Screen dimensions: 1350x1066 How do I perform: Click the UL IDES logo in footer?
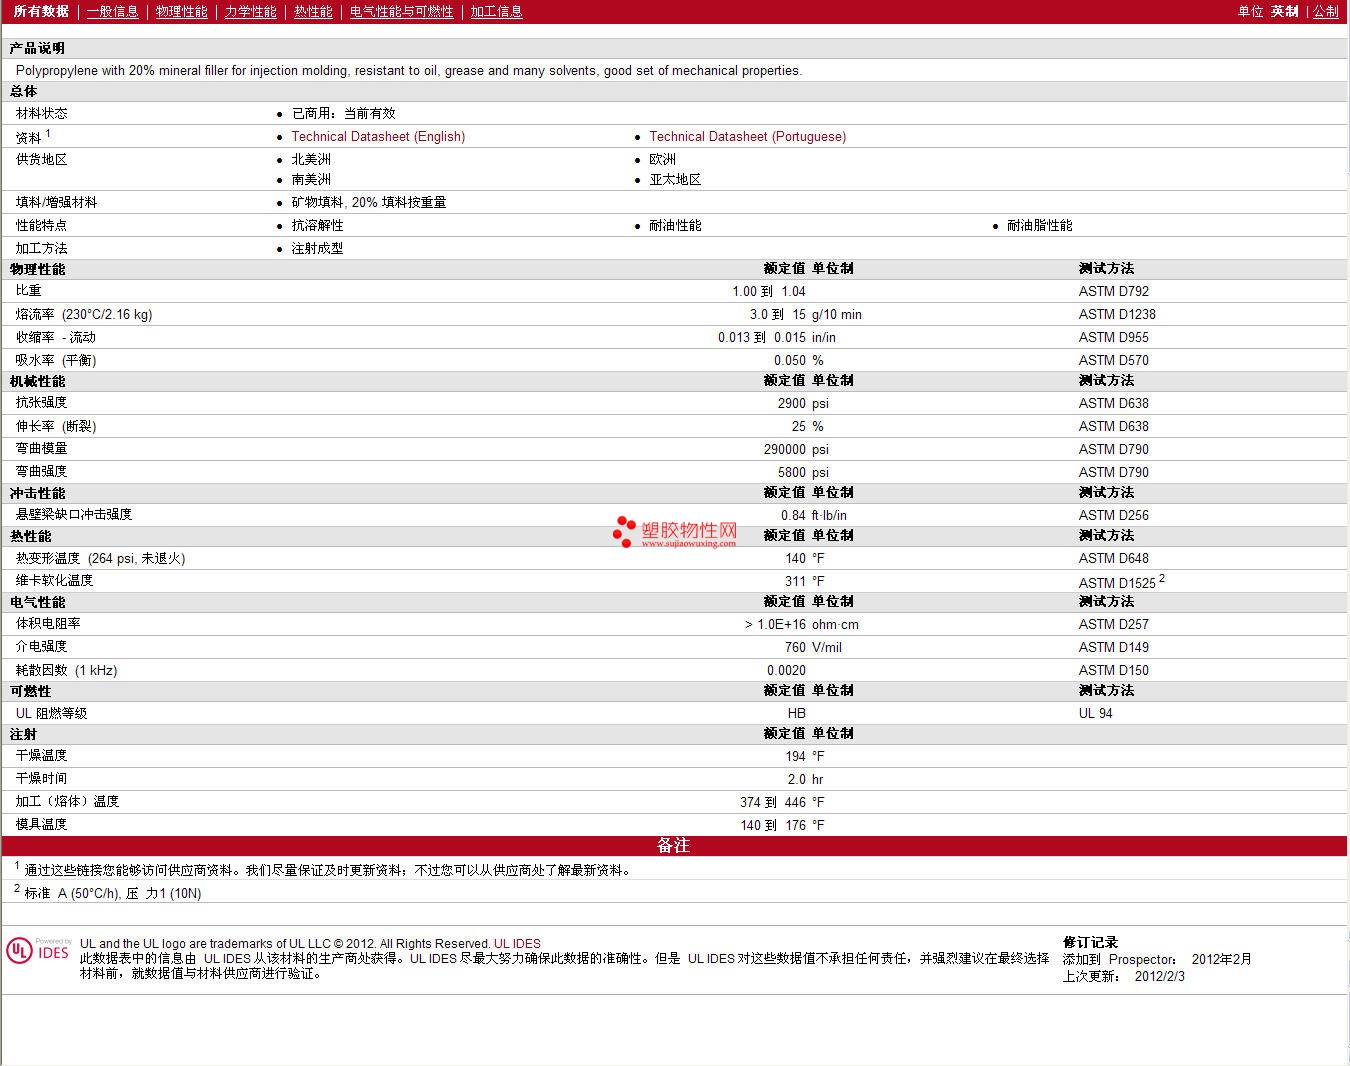click(x=38, y=950)
